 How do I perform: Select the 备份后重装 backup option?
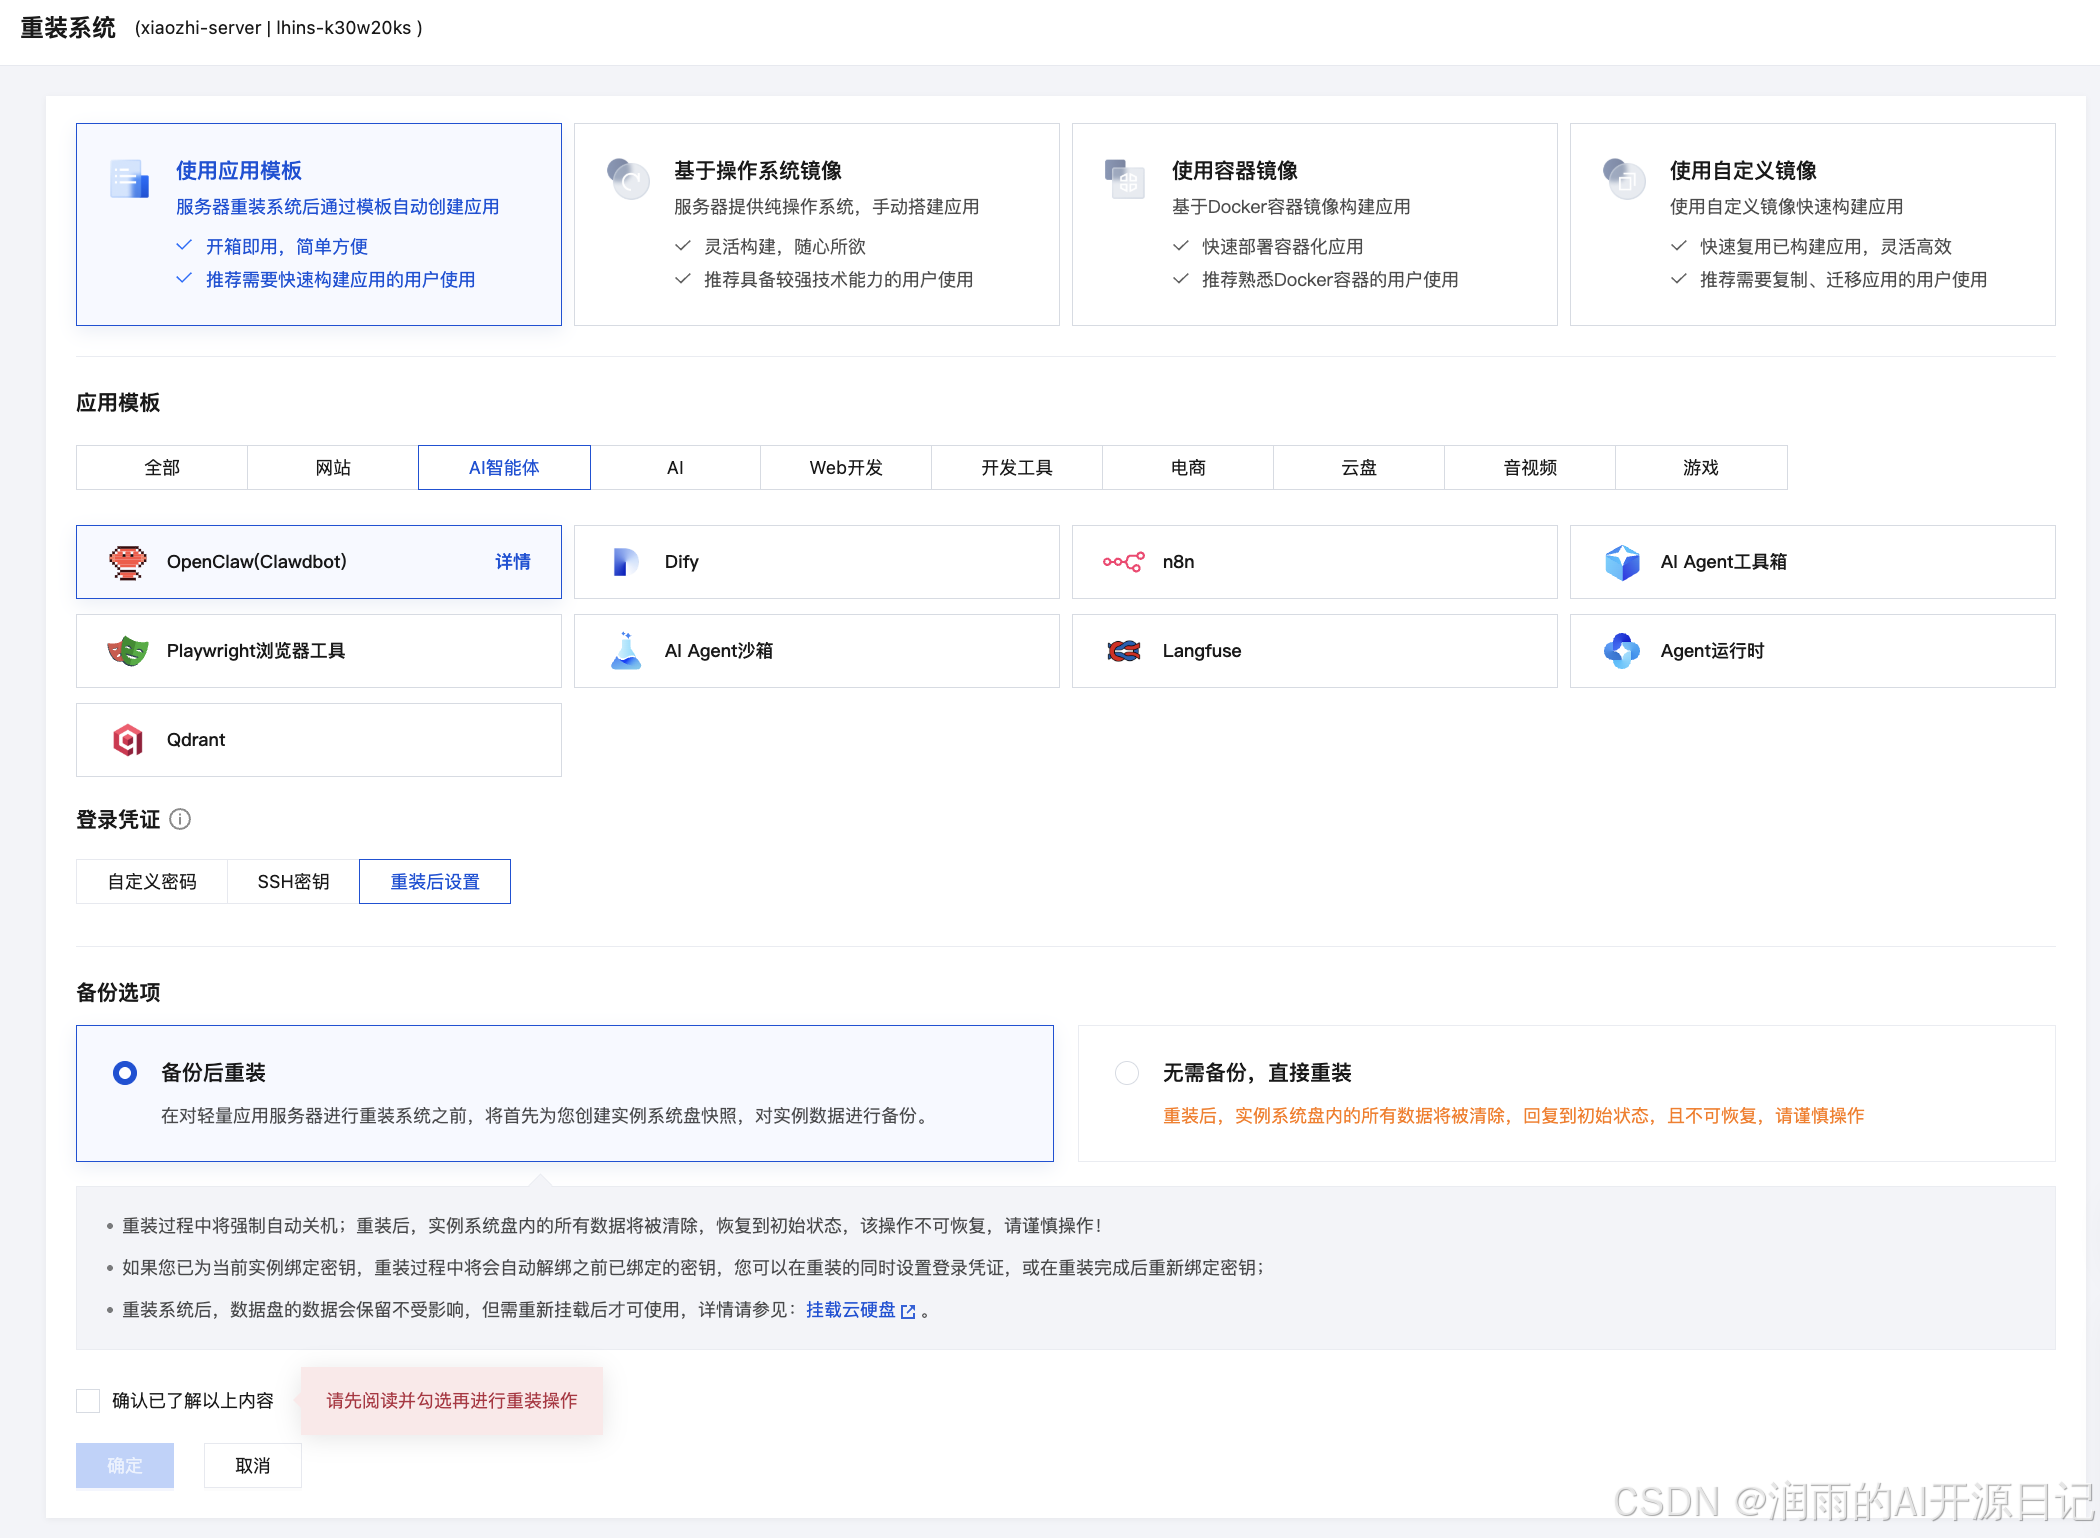click(x=125, y=1072)
